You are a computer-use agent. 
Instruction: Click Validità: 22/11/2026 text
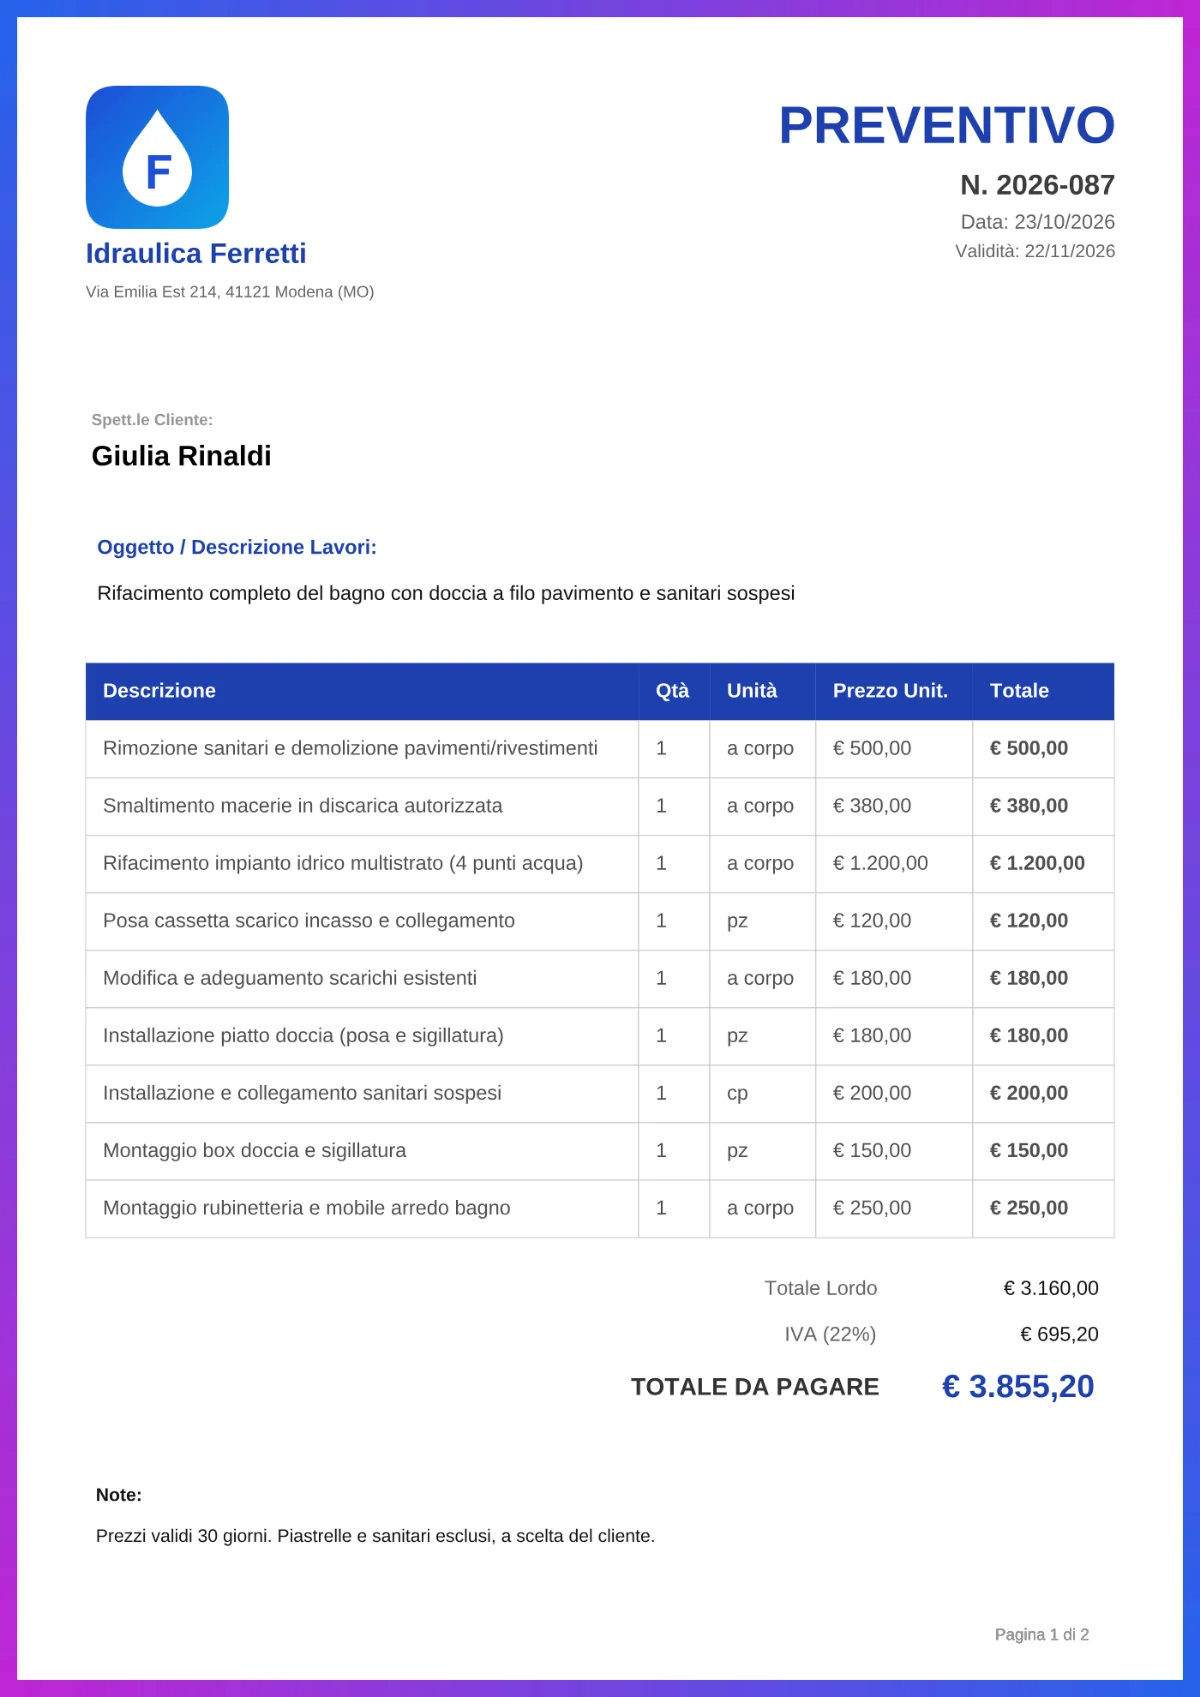pos(1035,251)
